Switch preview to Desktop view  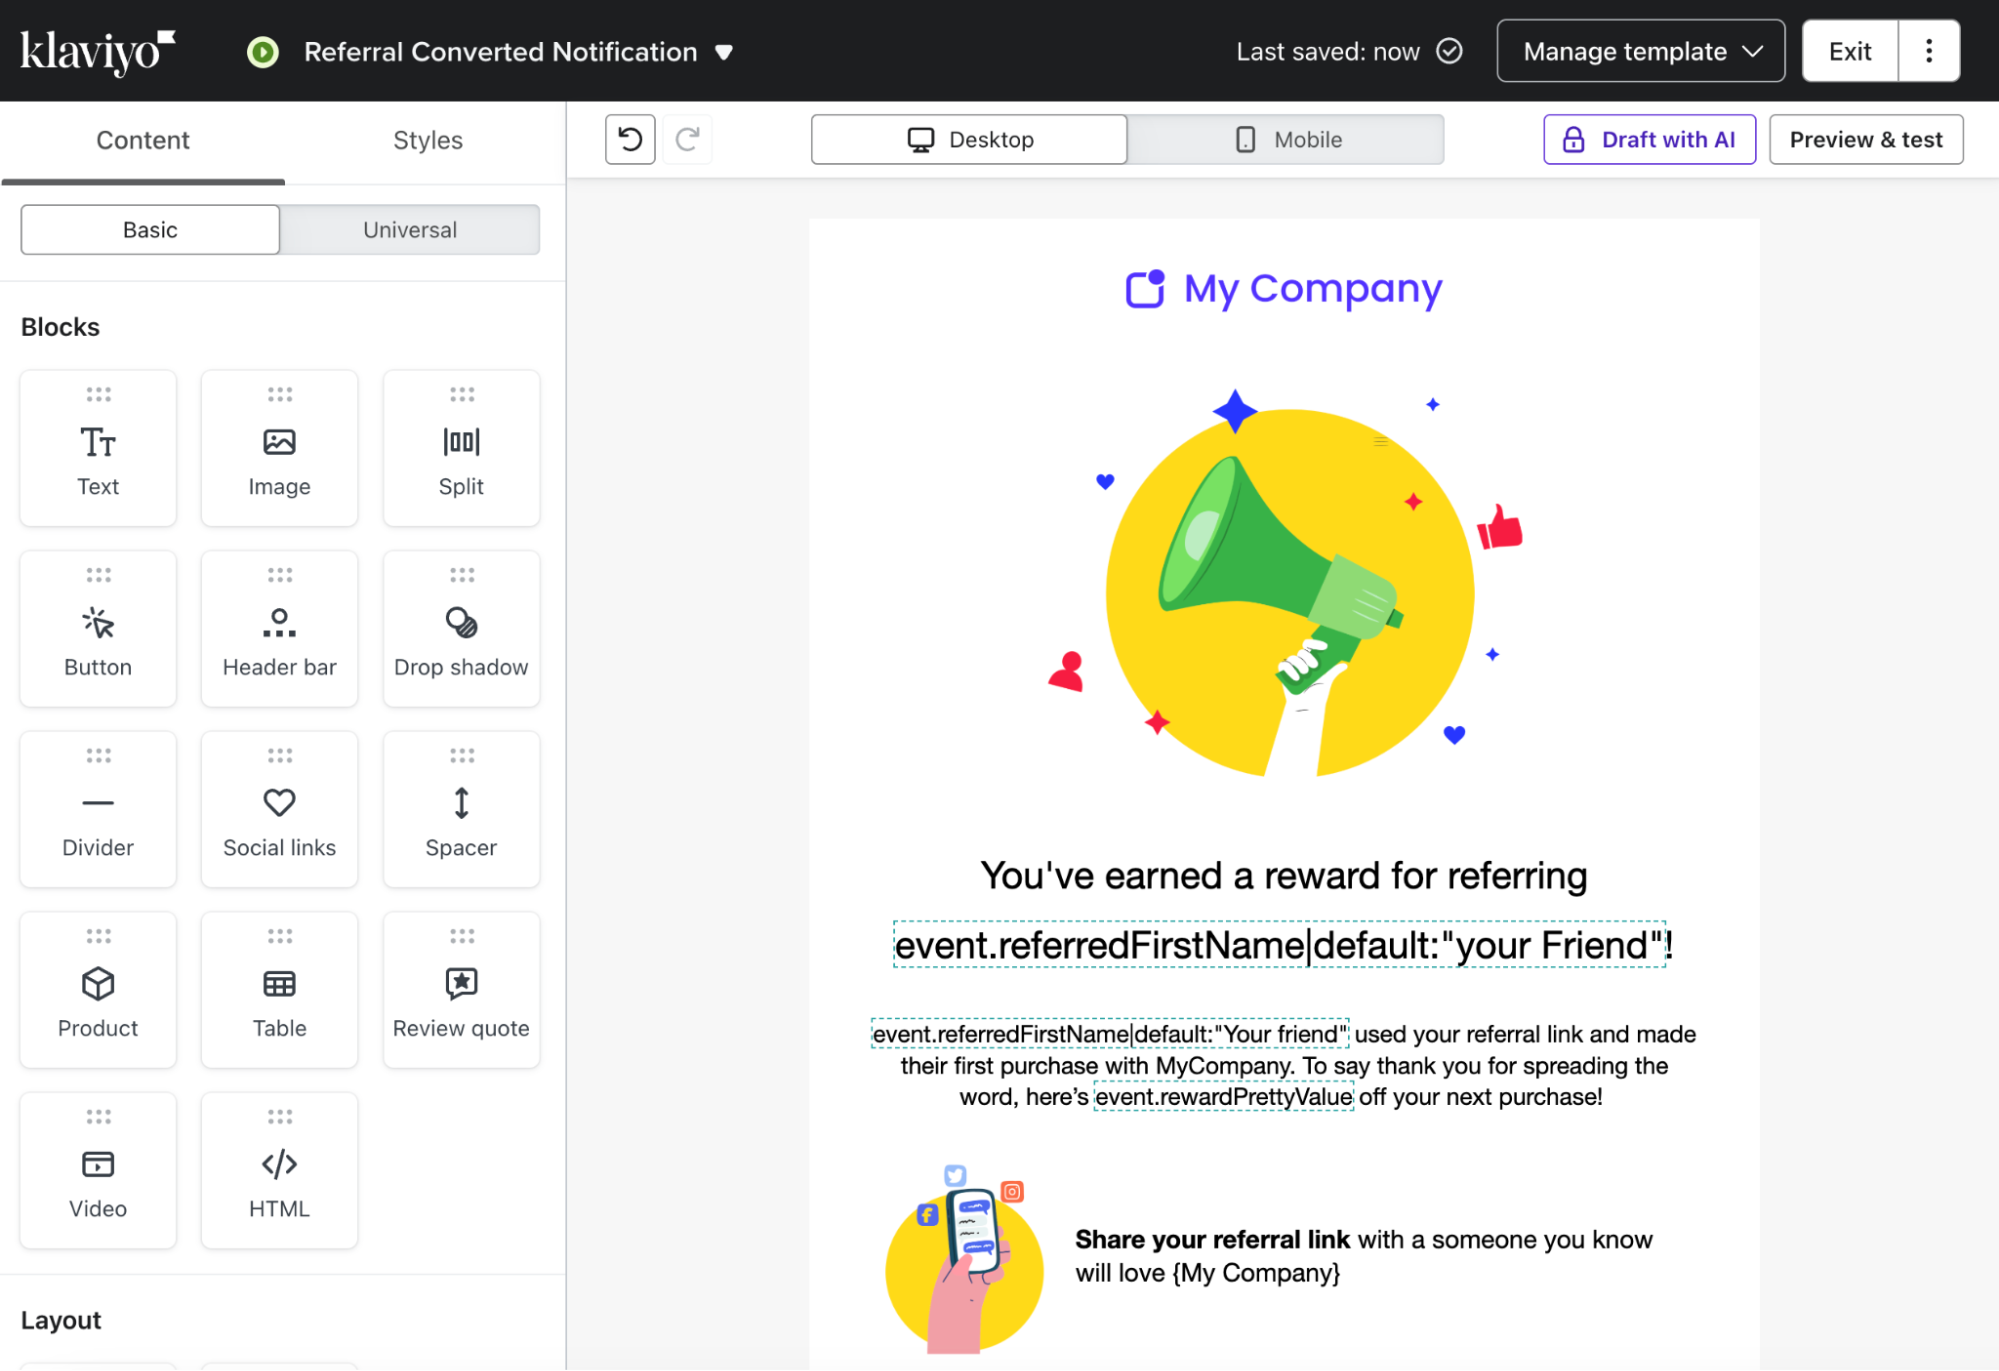point(969,139)
